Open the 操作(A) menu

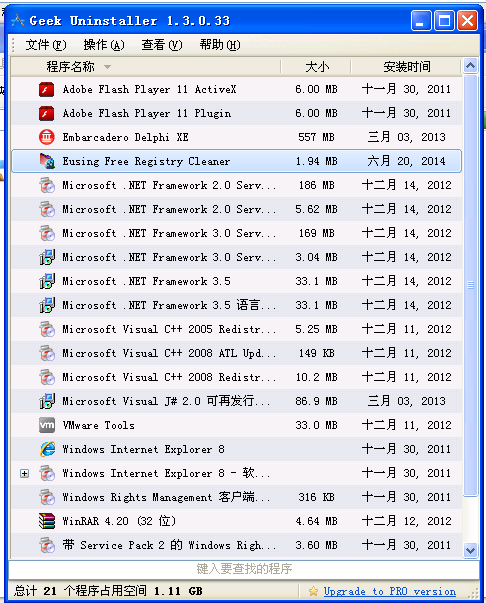(x=104, y=45)
